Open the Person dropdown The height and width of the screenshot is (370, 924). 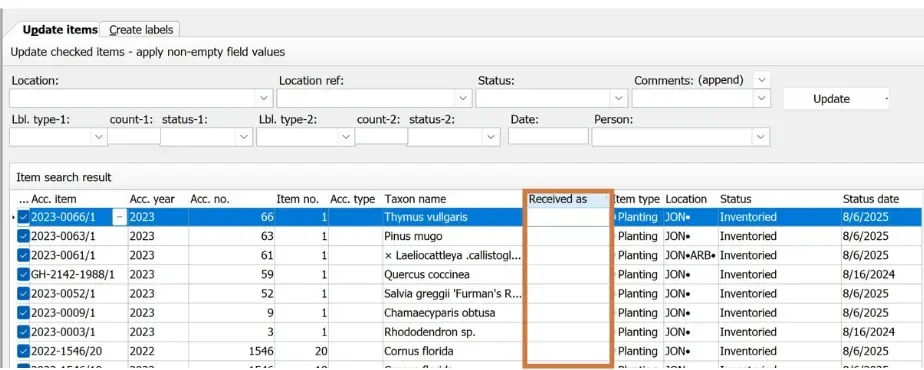(x=761, y=137)
